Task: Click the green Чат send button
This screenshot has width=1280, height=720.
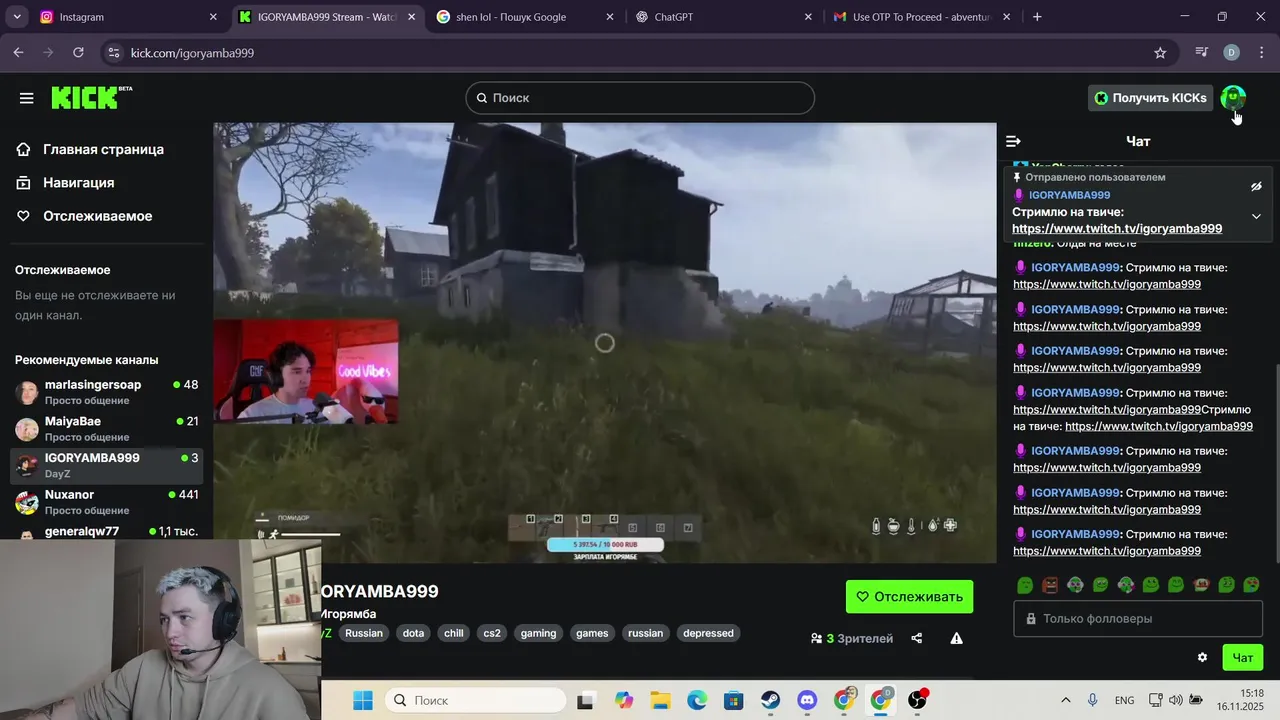Action: pyautogui.click(x=1242, y=657)
